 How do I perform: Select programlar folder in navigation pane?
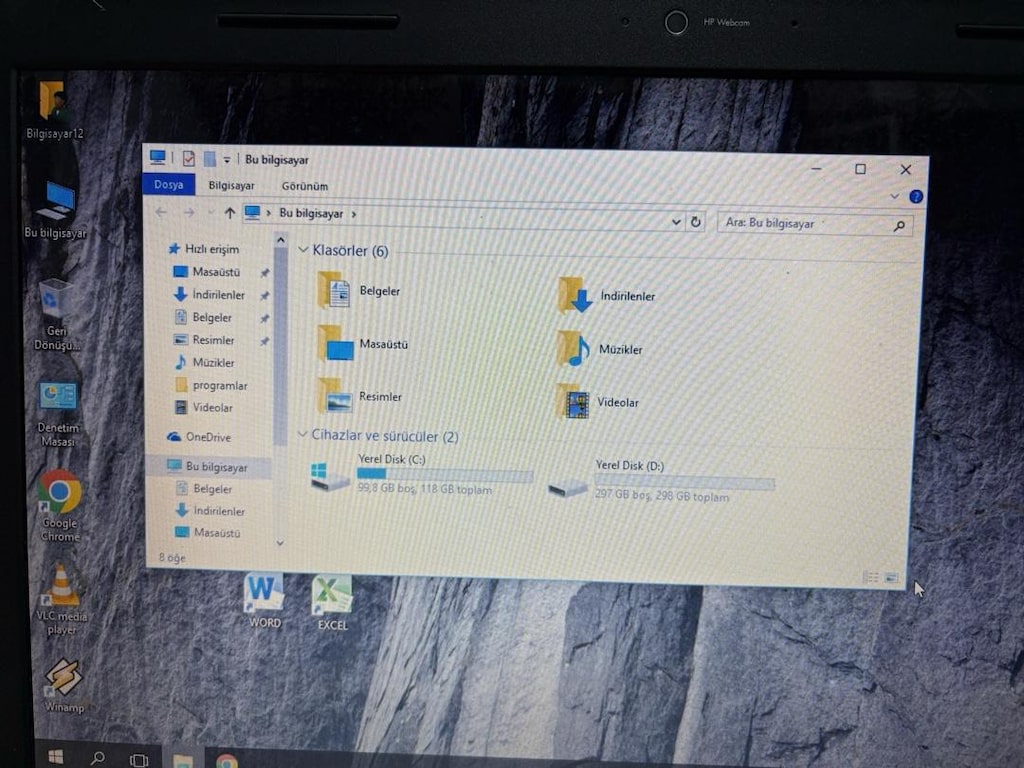pyautogui.click(x=213, y=385)
